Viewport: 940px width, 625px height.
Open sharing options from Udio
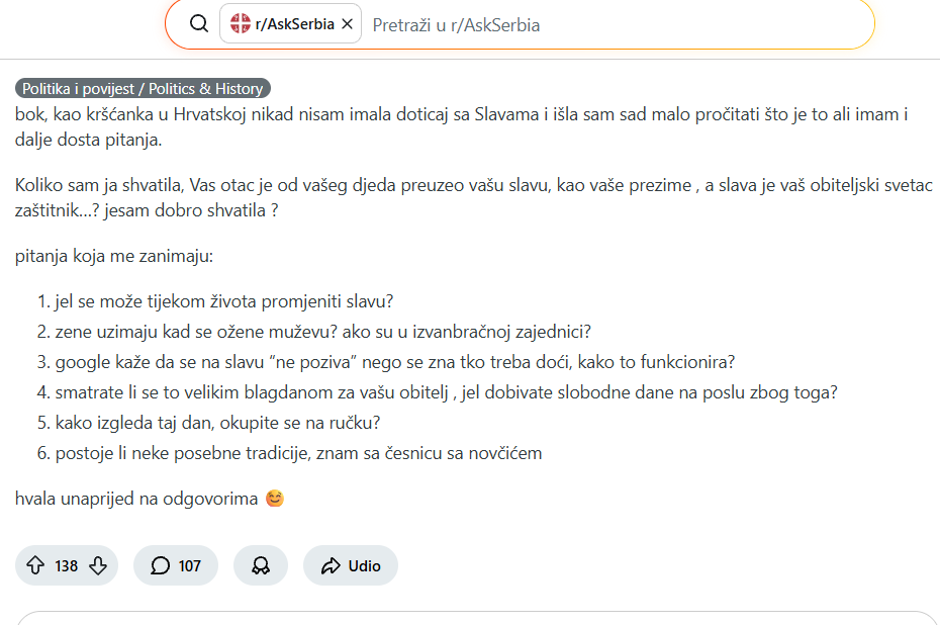click(x=350, y=565)
